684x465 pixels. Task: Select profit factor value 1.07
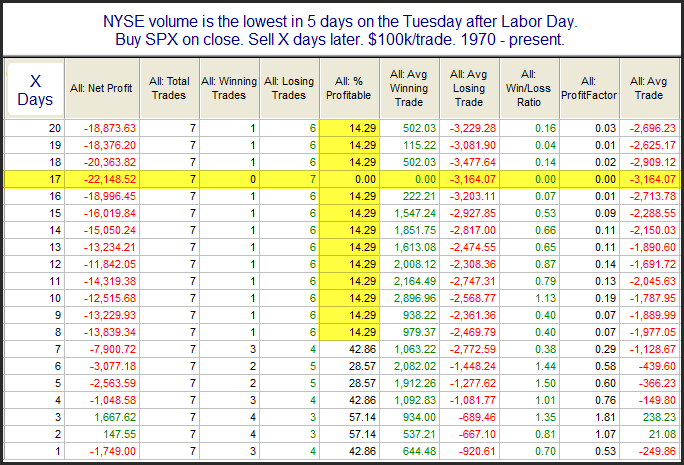coord(605,434)
